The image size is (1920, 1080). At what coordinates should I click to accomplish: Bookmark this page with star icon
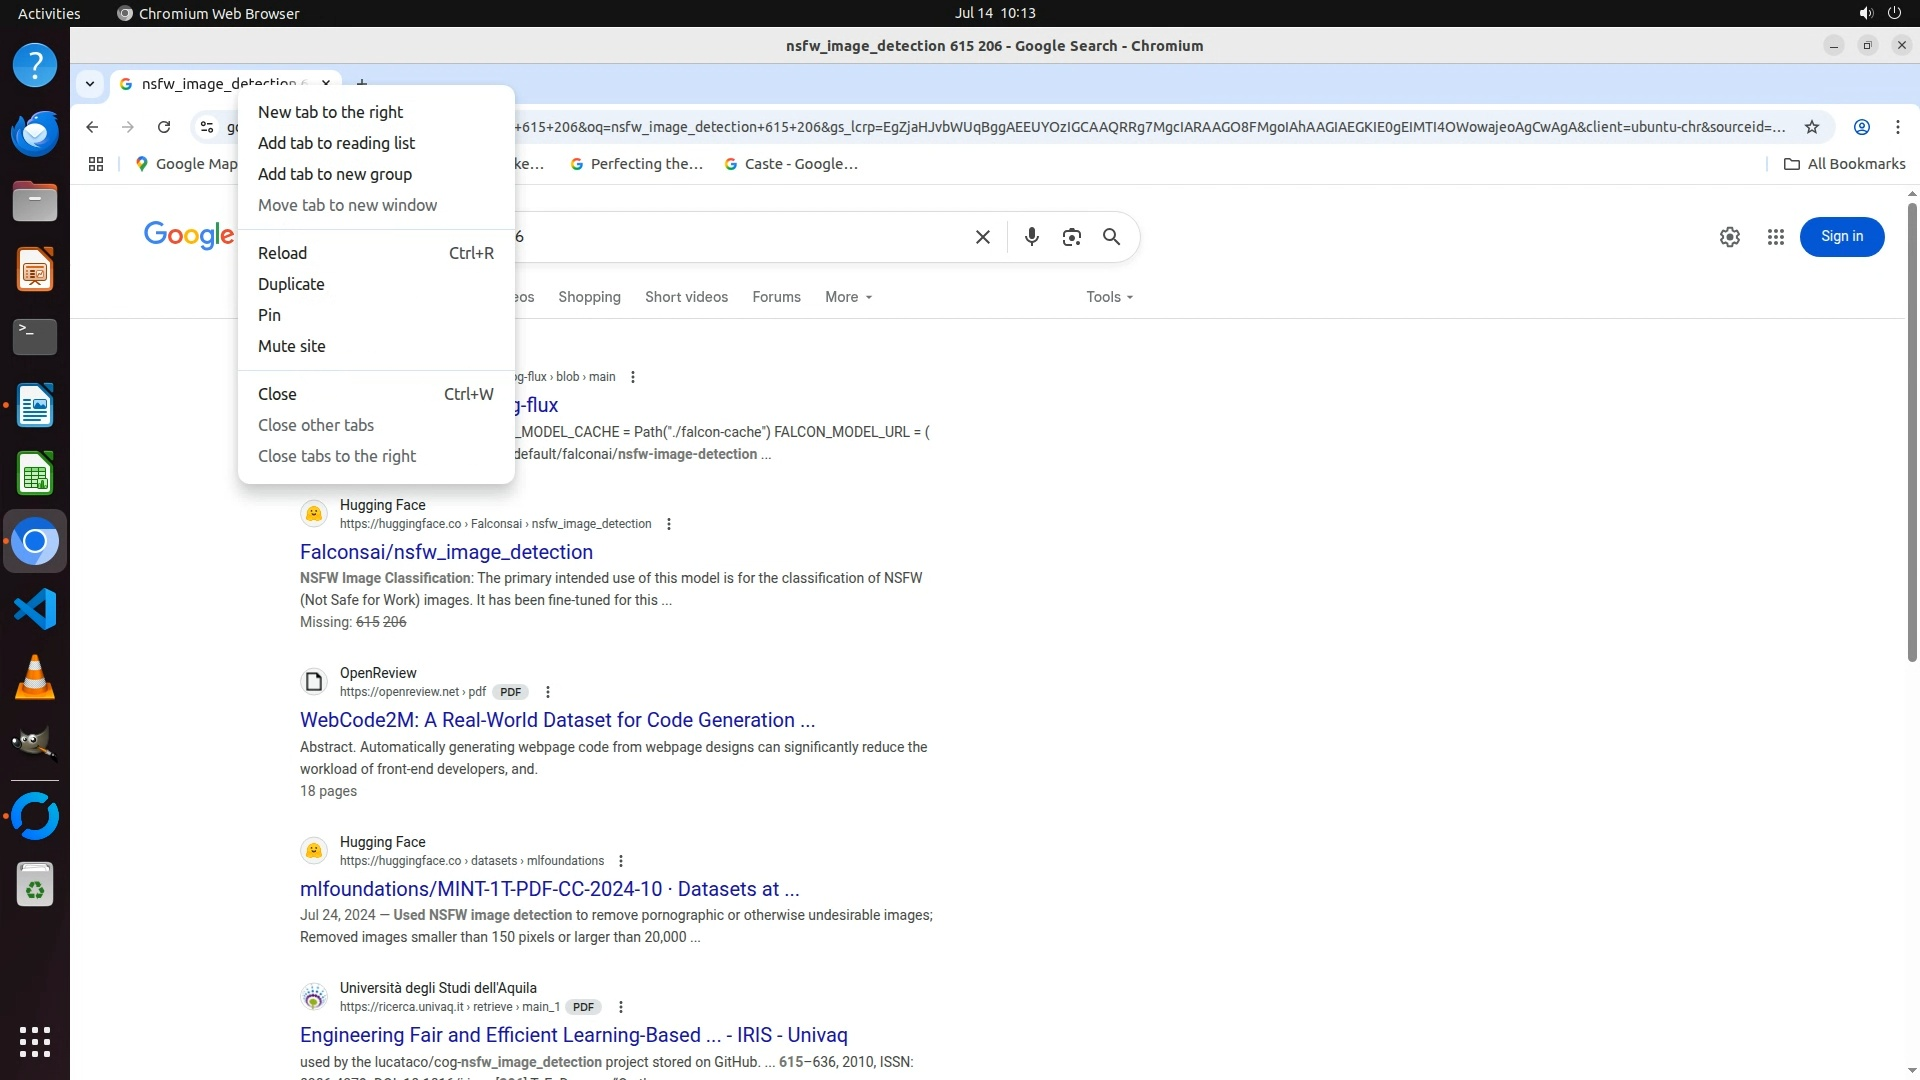pyautogui.click(x=1811, y=127)
